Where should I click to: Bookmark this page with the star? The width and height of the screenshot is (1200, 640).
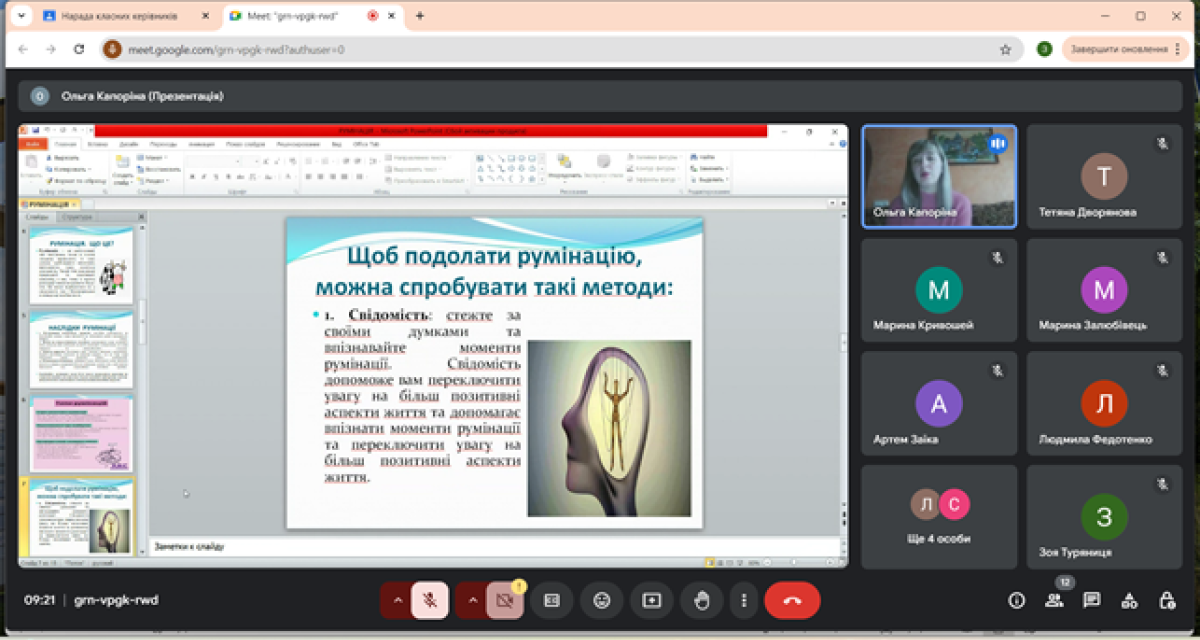(1006, 49)
